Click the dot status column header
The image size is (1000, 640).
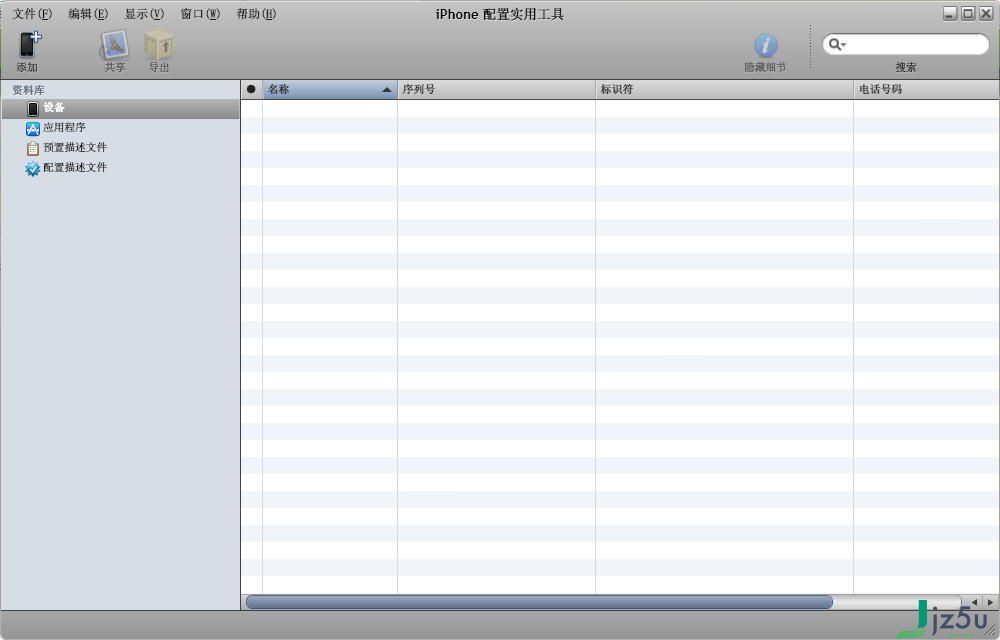coord(251,89)
